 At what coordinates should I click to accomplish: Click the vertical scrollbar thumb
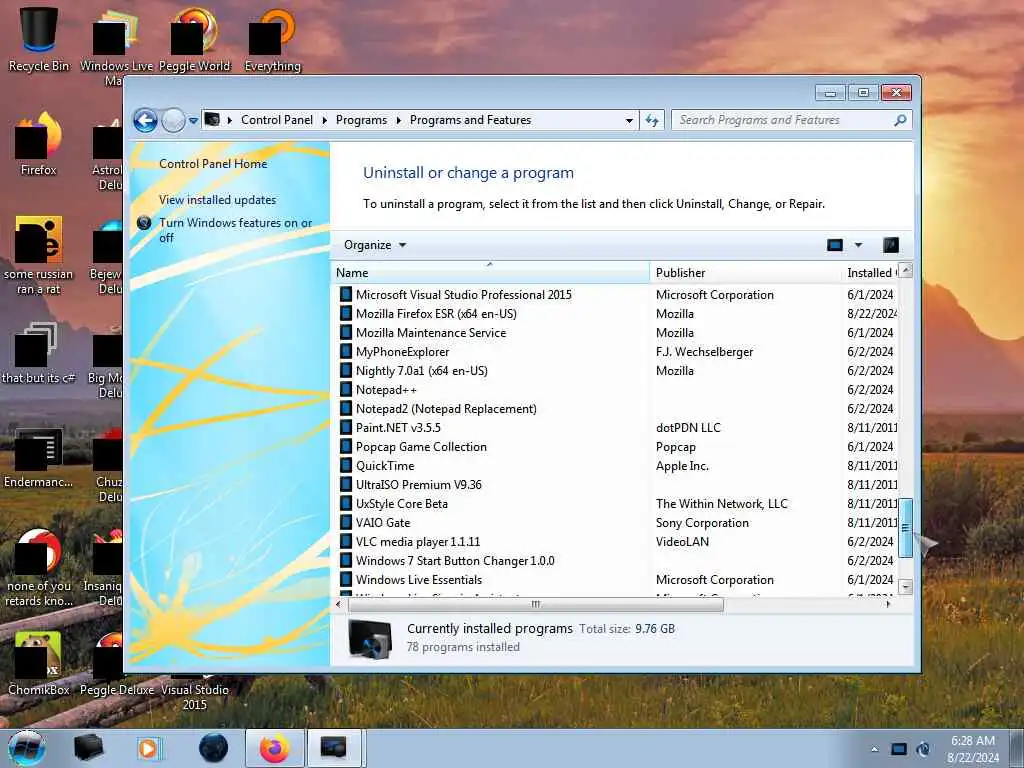(905, 528)
